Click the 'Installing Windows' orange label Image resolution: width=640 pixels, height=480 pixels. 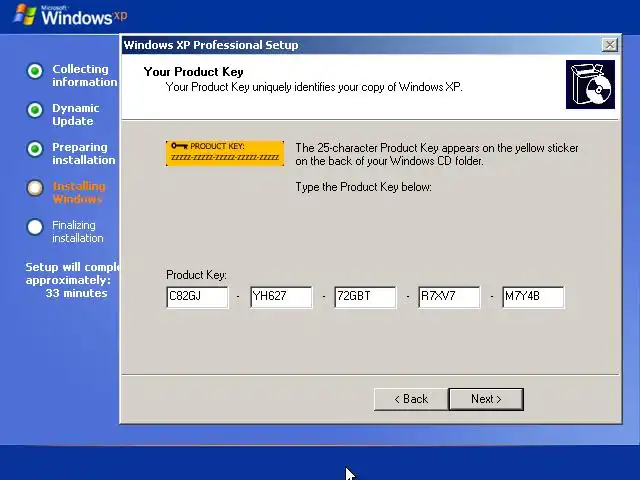[78, 192]
